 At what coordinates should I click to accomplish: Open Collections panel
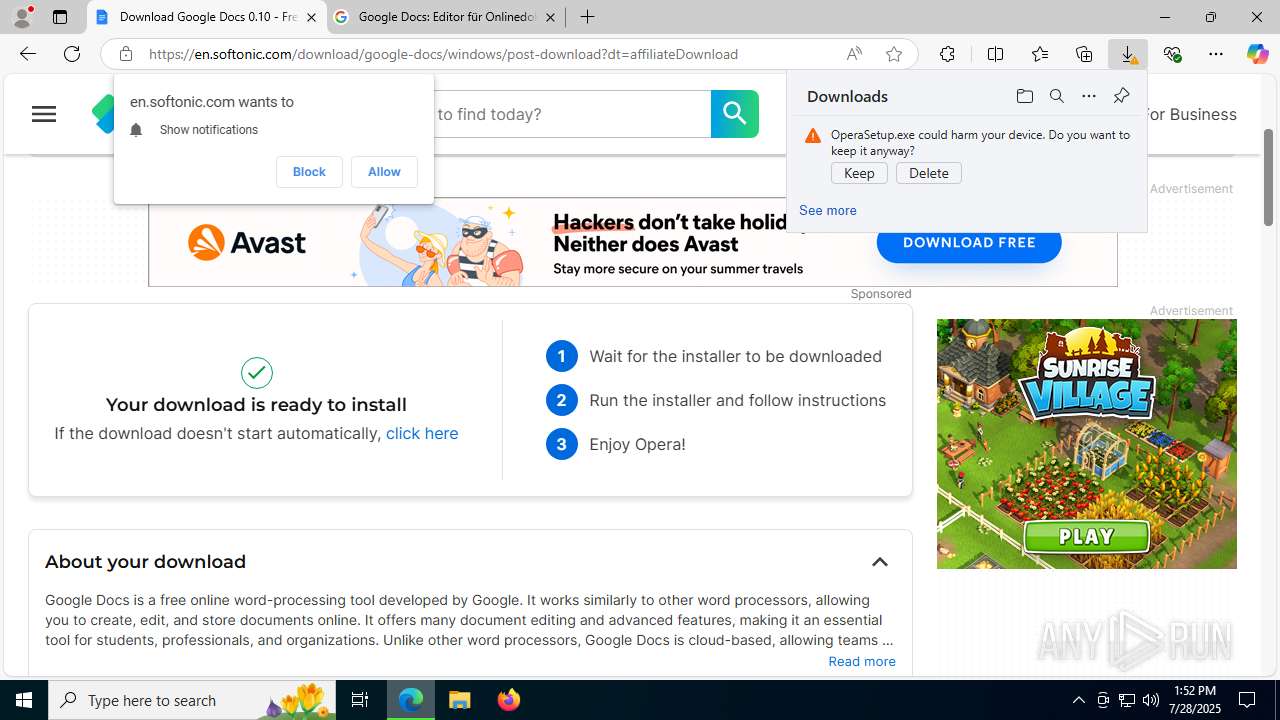(x=1084, y=54)
